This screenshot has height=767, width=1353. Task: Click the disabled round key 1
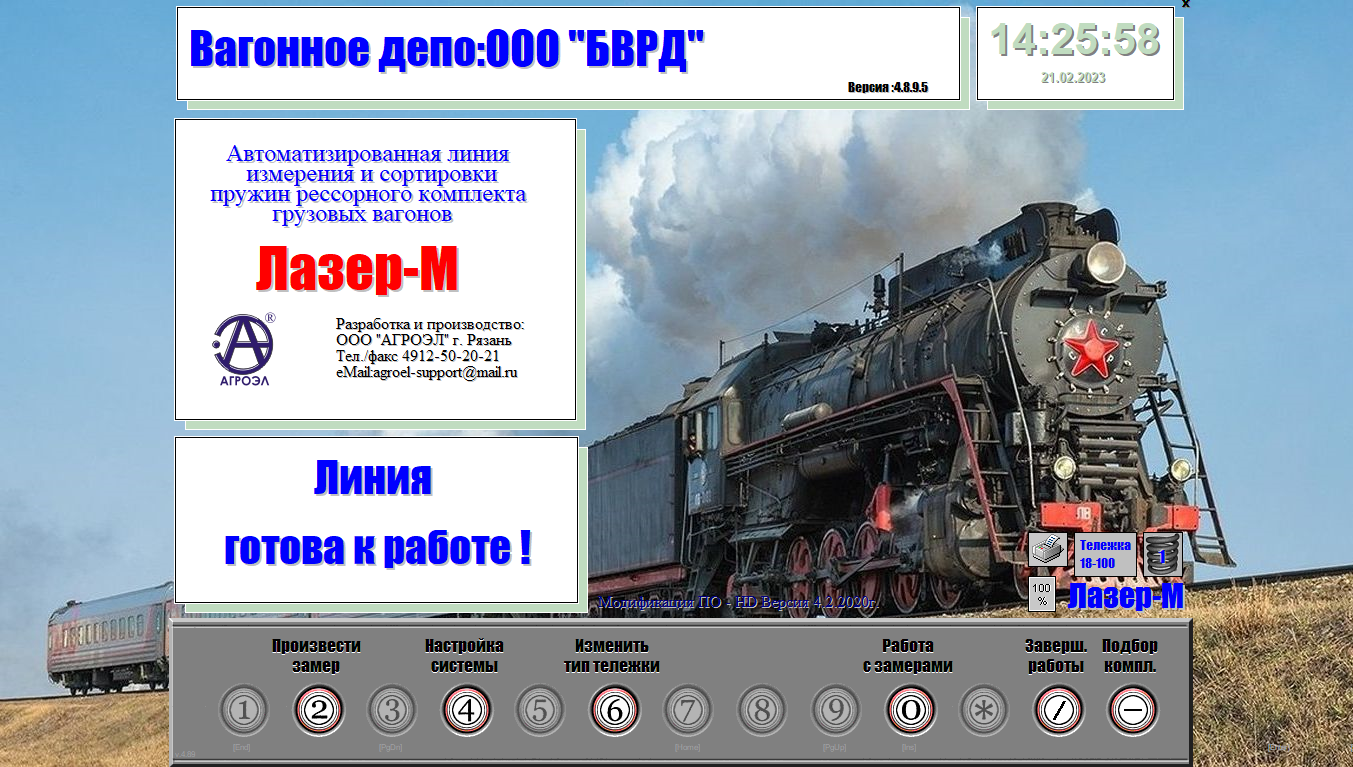[244, 711]
